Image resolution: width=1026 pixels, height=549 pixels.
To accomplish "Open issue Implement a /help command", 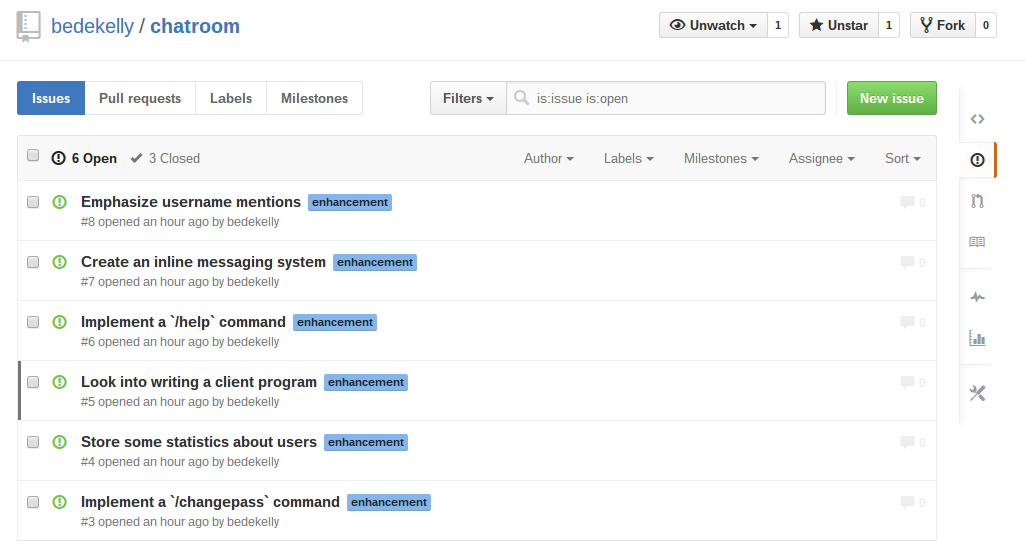I will coord(183,322).
